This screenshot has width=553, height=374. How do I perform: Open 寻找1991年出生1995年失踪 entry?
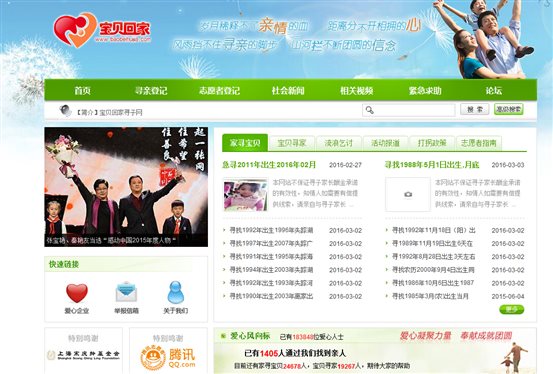271,257
